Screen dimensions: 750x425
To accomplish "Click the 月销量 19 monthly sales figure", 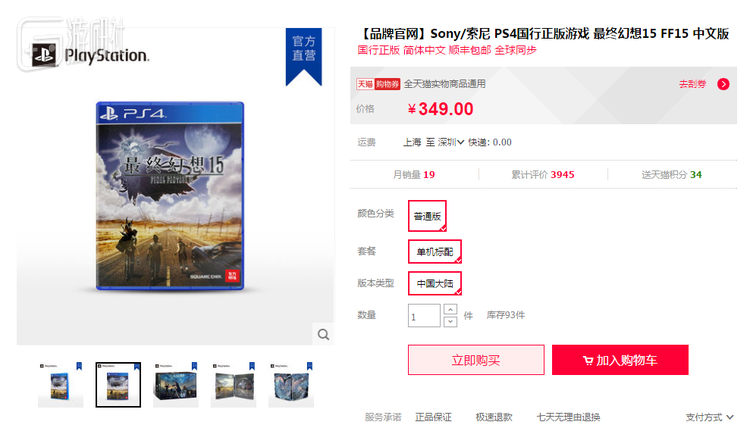I will point(414,174).
